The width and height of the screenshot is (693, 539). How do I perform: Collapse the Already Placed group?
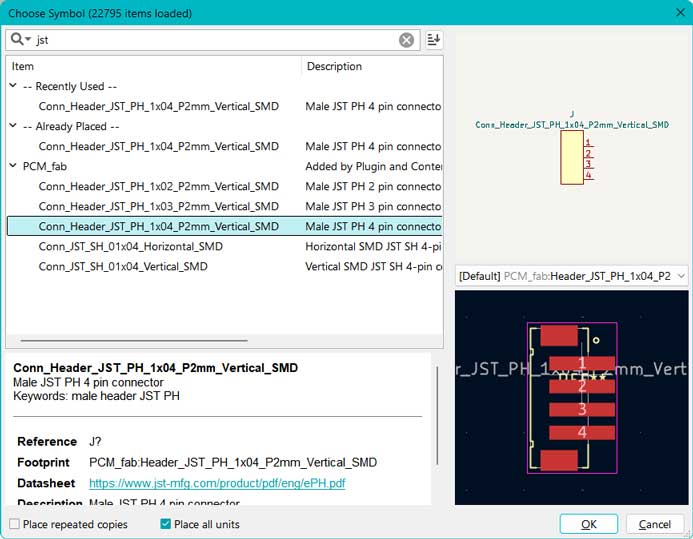click(x=13, y=126)
